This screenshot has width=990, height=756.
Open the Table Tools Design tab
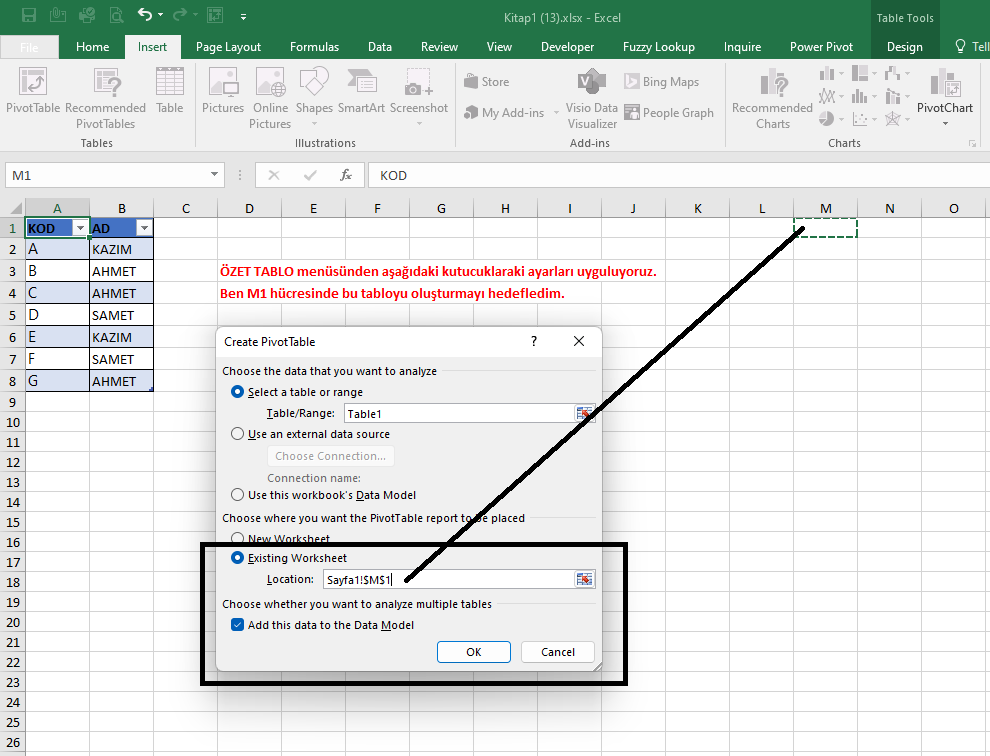904,47
